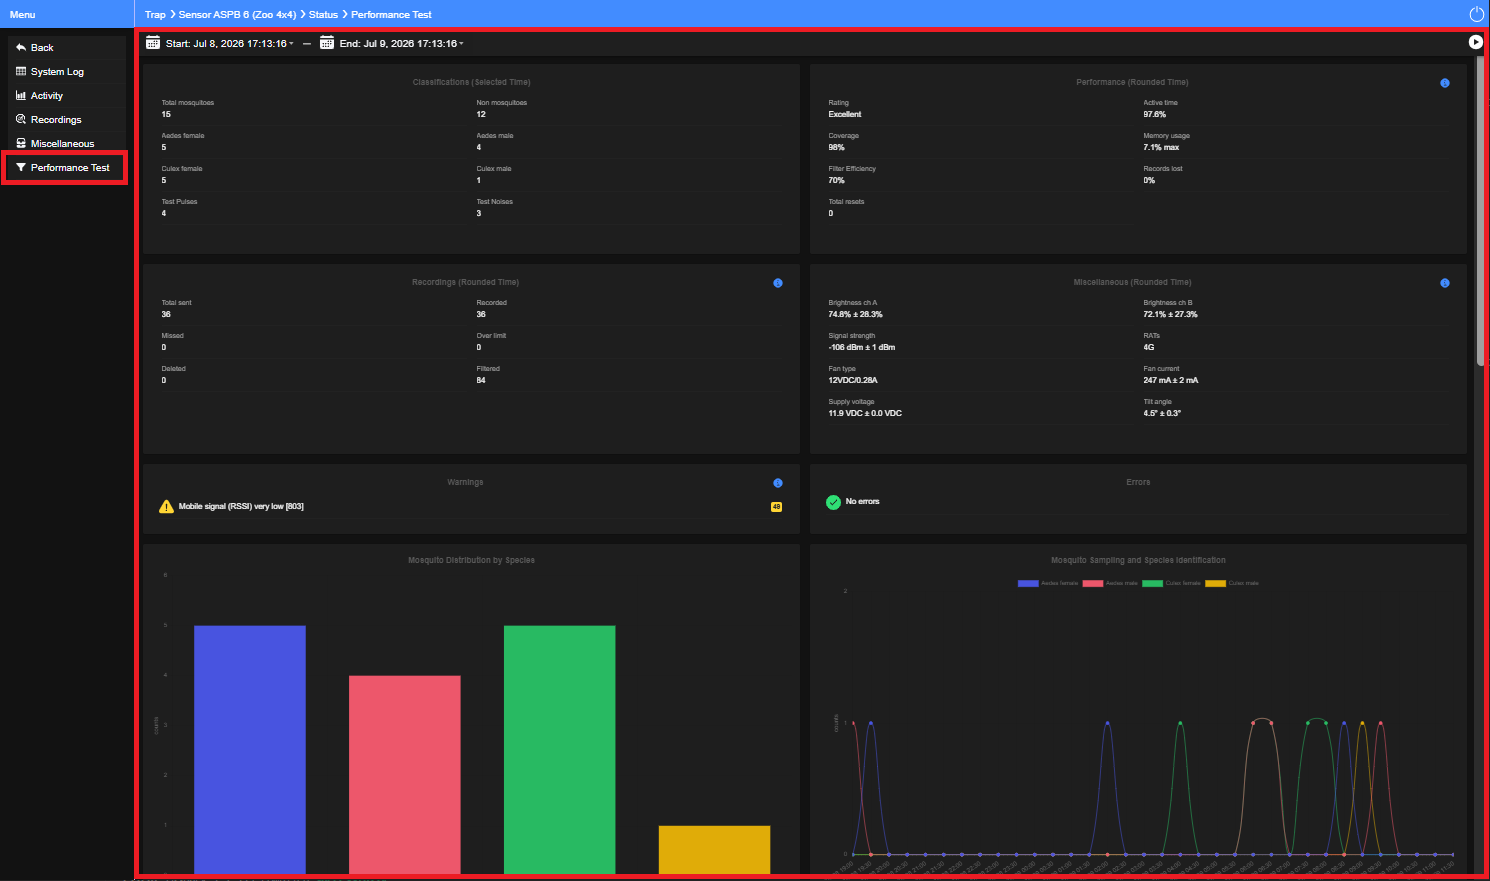Click the Signal strength value -106 dBm

(862, 348)
